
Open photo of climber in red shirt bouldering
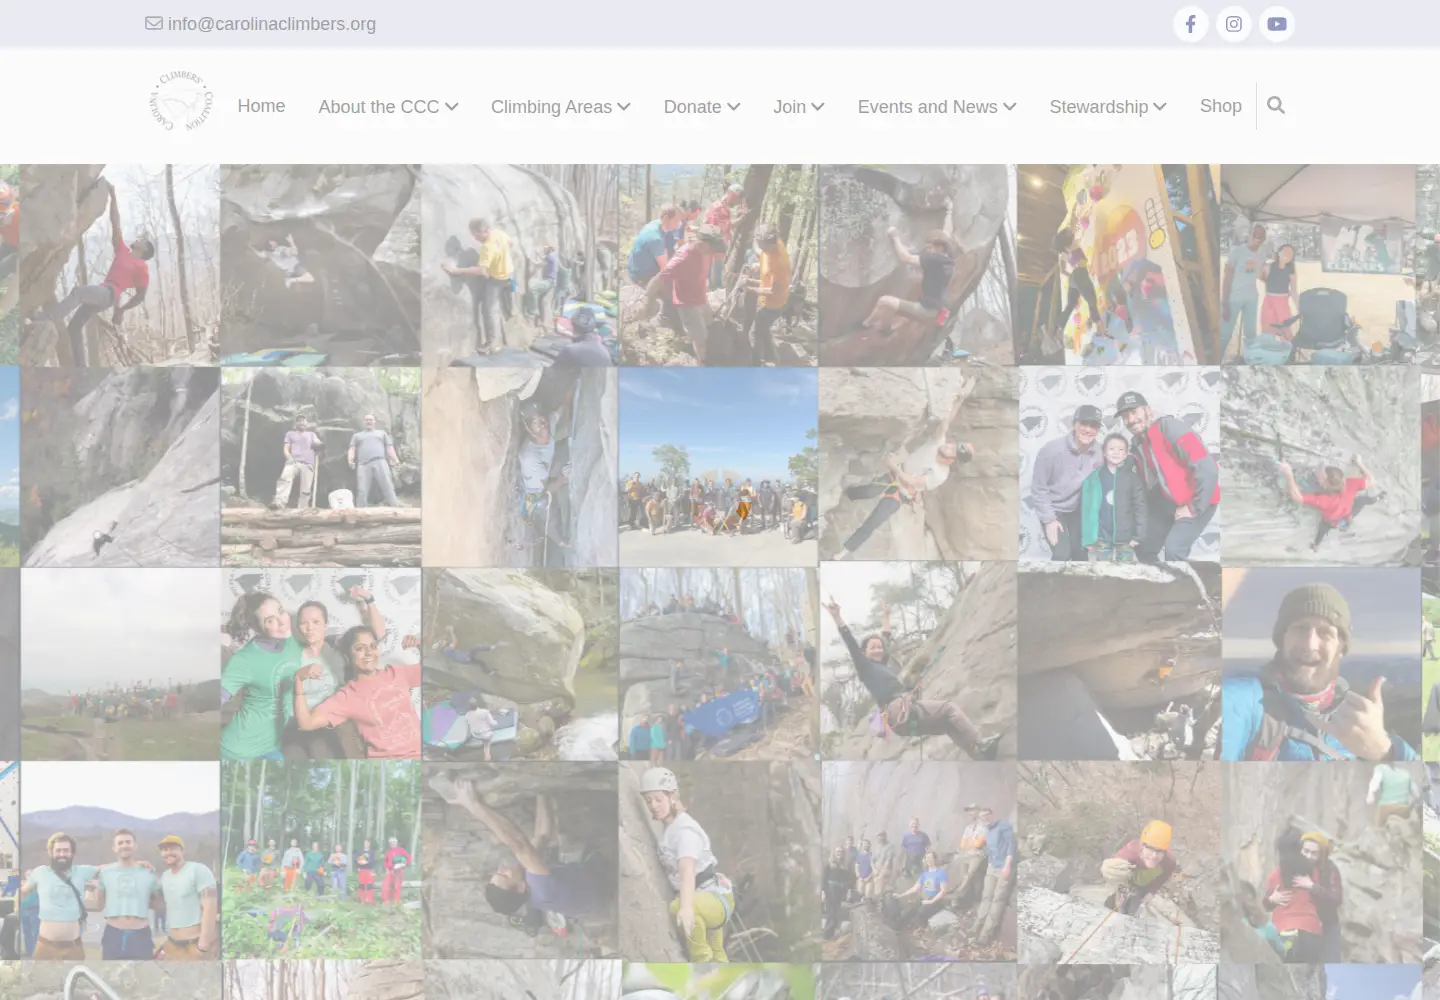point(119,265)
